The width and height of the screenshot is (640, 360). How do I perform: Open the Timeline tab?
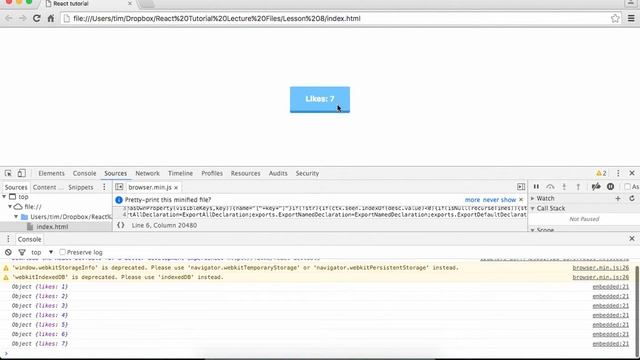(x=180, y=173)
